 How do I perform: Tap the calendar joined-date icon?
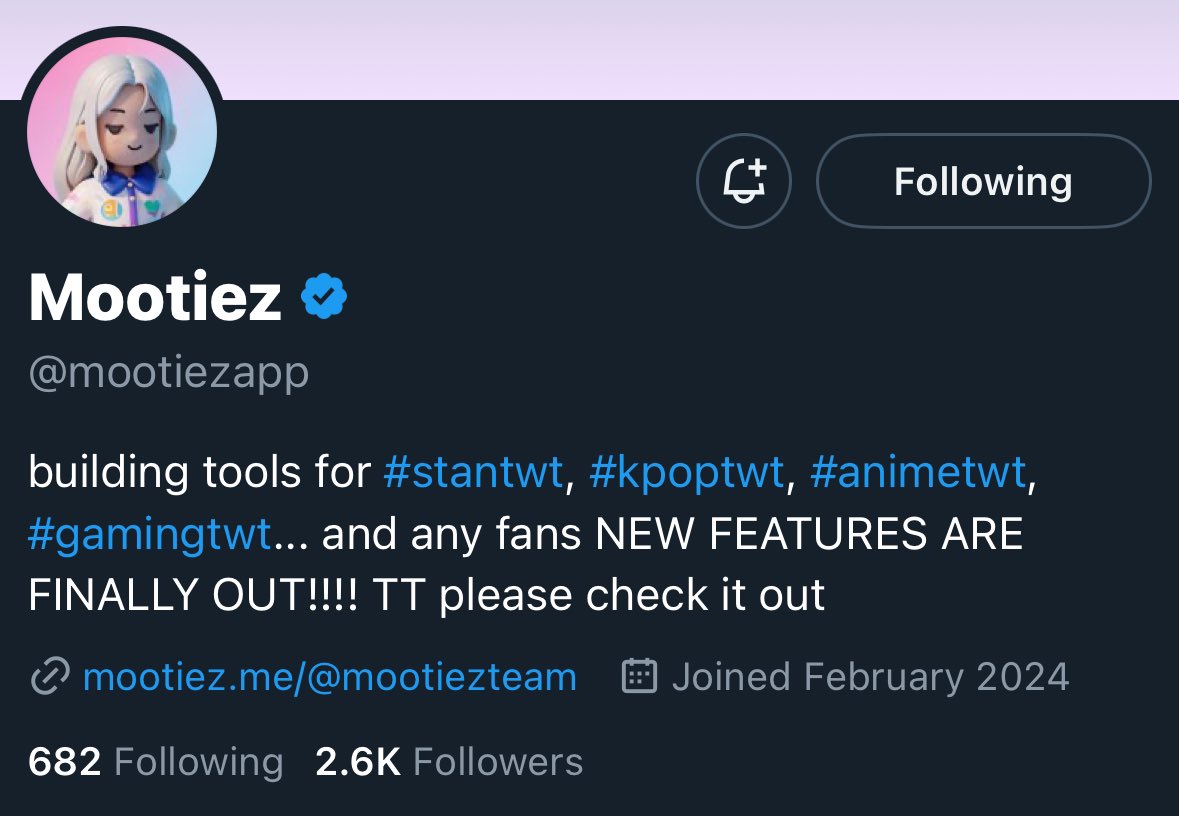coord(640,675)
